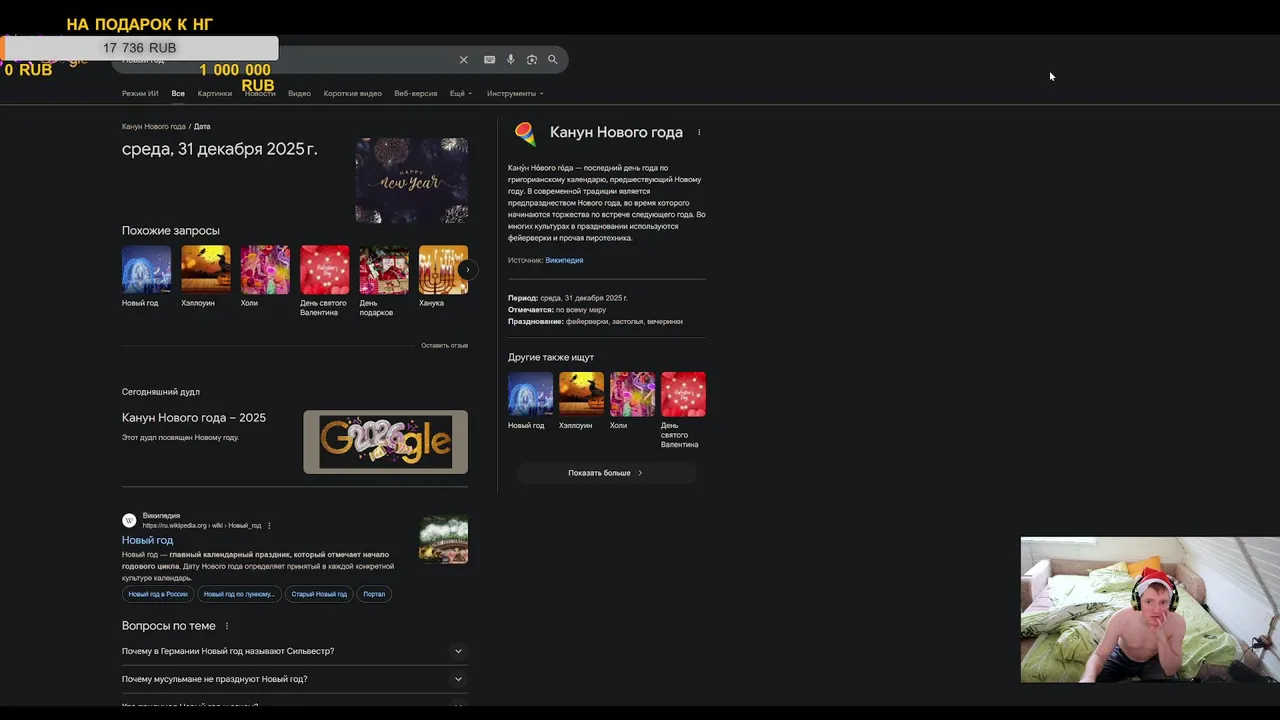Click the Старый Новый год chip
The width and height of the screenshot is (1280, 720).
[x=319, y=594]
